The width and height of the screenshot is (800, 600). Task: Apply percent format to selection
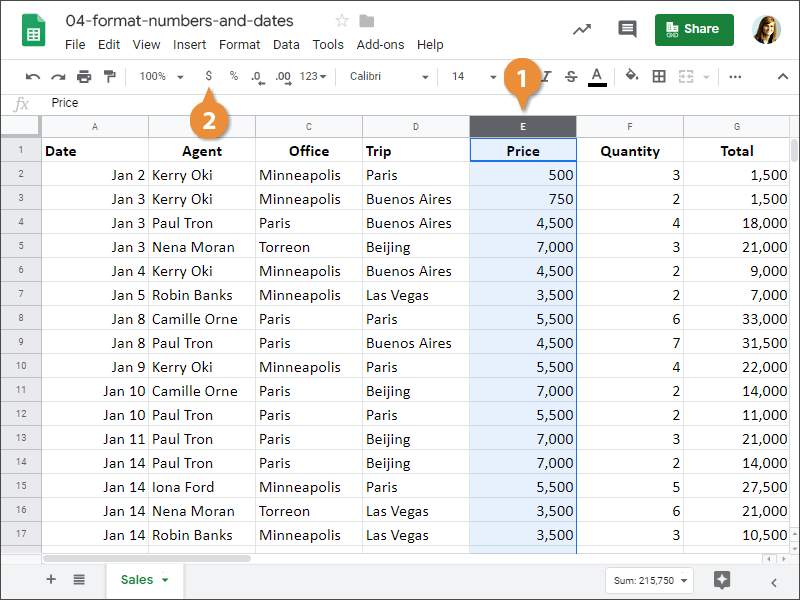(233, 76)
